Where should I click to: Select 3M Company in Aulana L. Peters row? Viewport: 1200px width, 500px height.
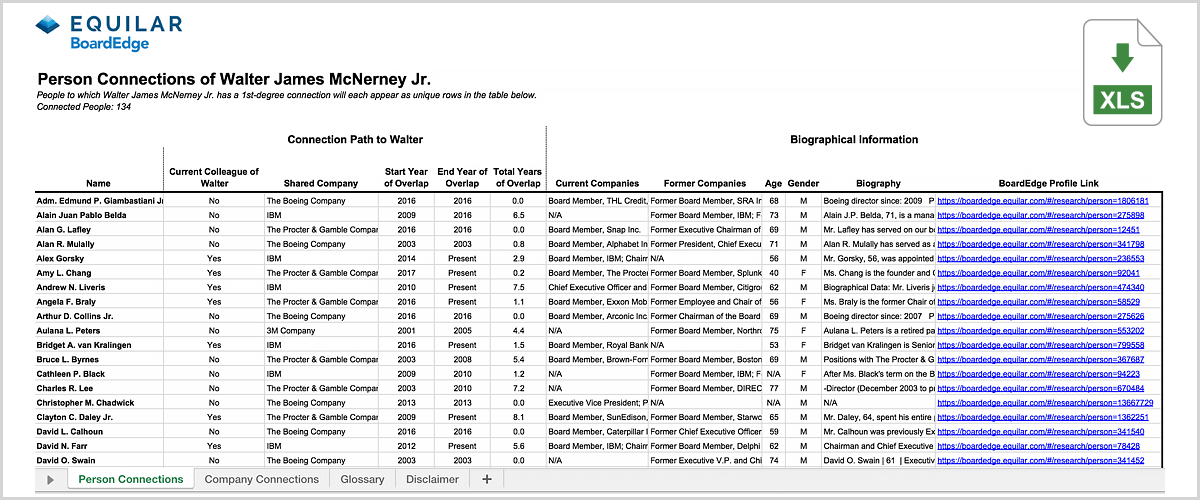322,330
